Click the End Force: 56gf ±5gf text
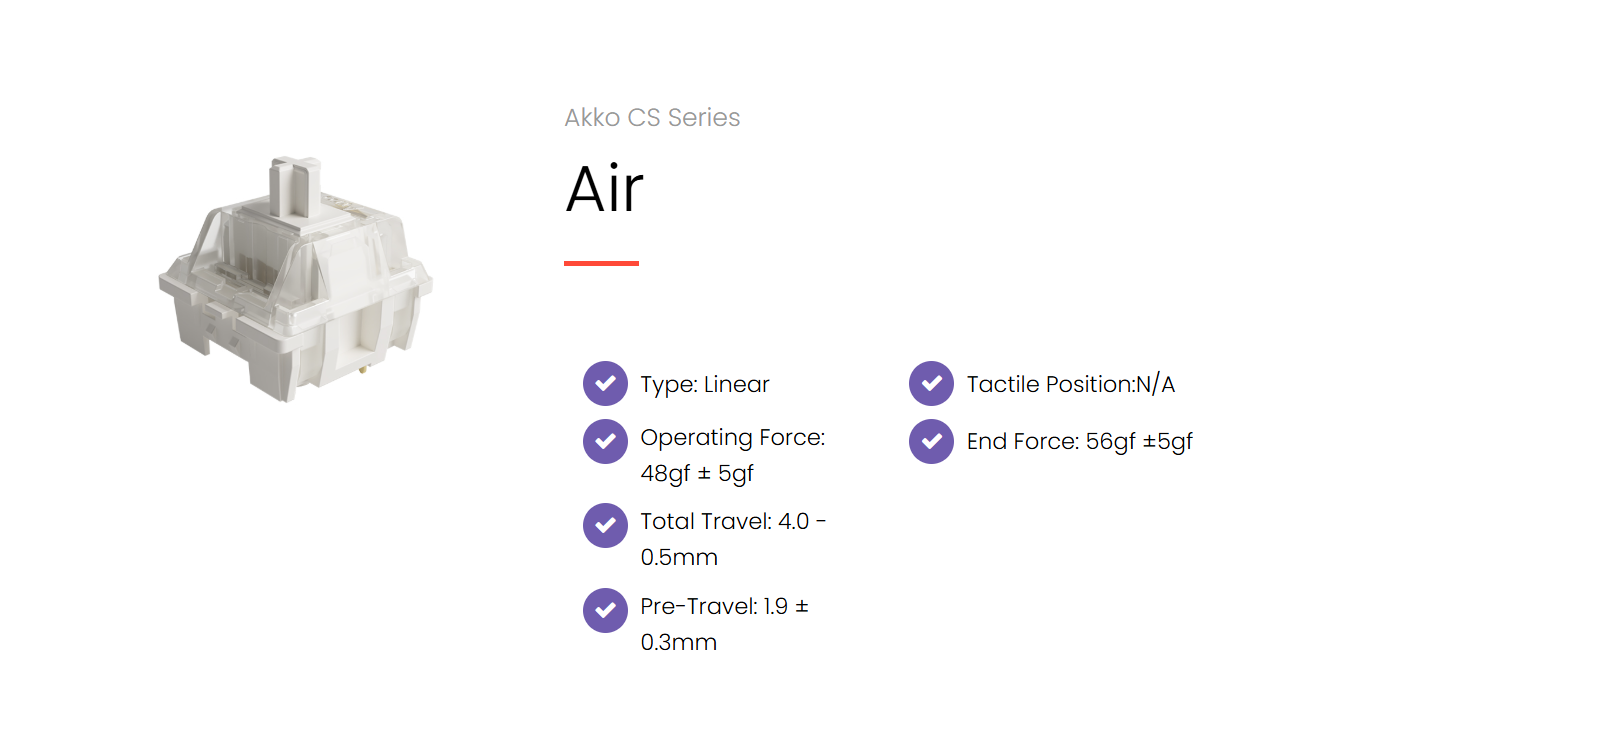 coord(1079,442)
